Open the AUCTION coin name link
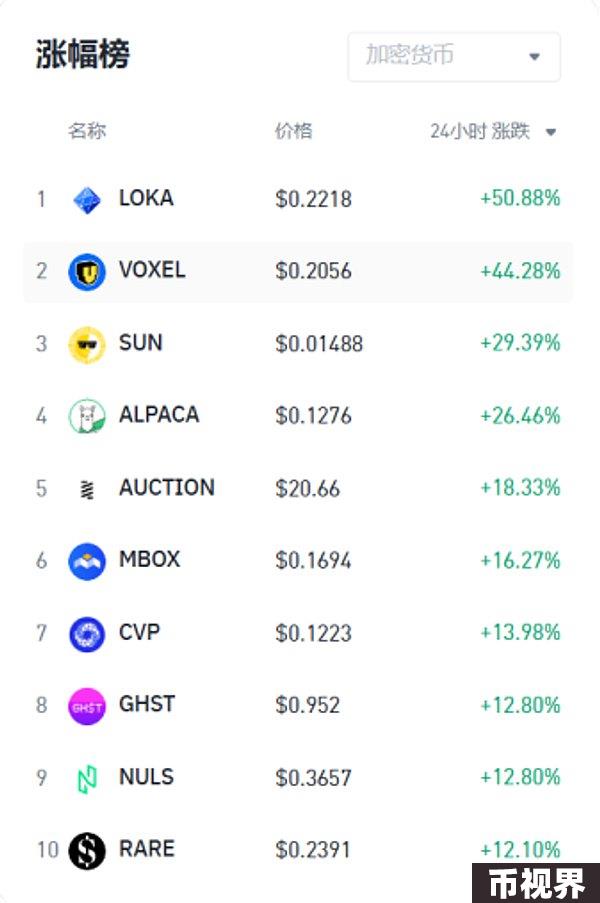Viewport: 600px width, 903px height. pos(167,488)
